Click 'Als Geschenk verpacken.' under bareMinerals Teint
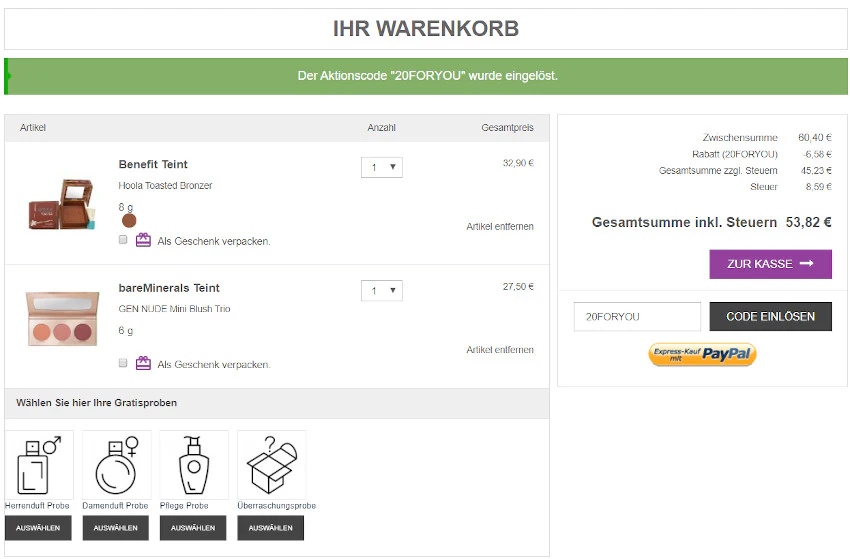850x559 pixels. pyautogui.click(x=214, y=365)
